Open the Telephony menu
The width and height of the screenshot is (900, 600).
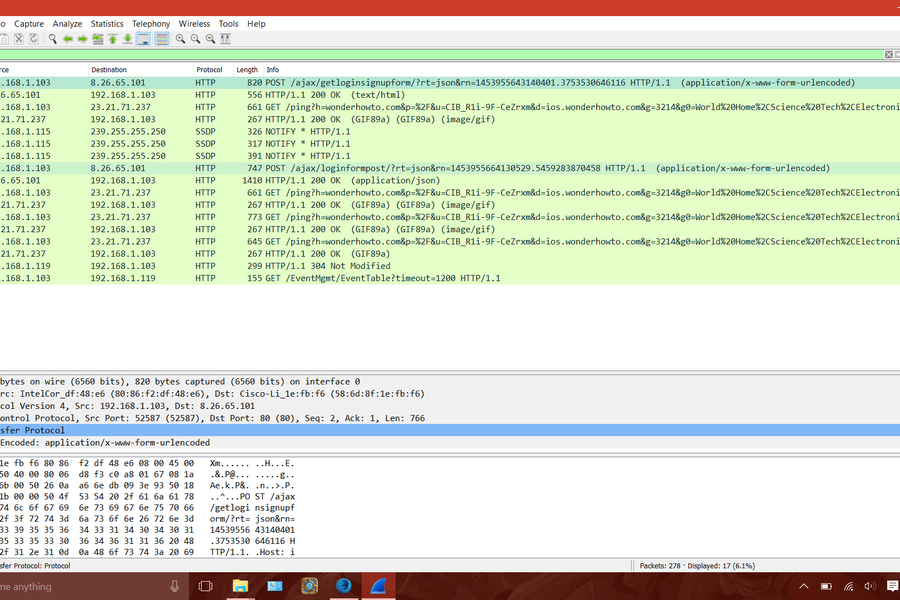point(151,24)
